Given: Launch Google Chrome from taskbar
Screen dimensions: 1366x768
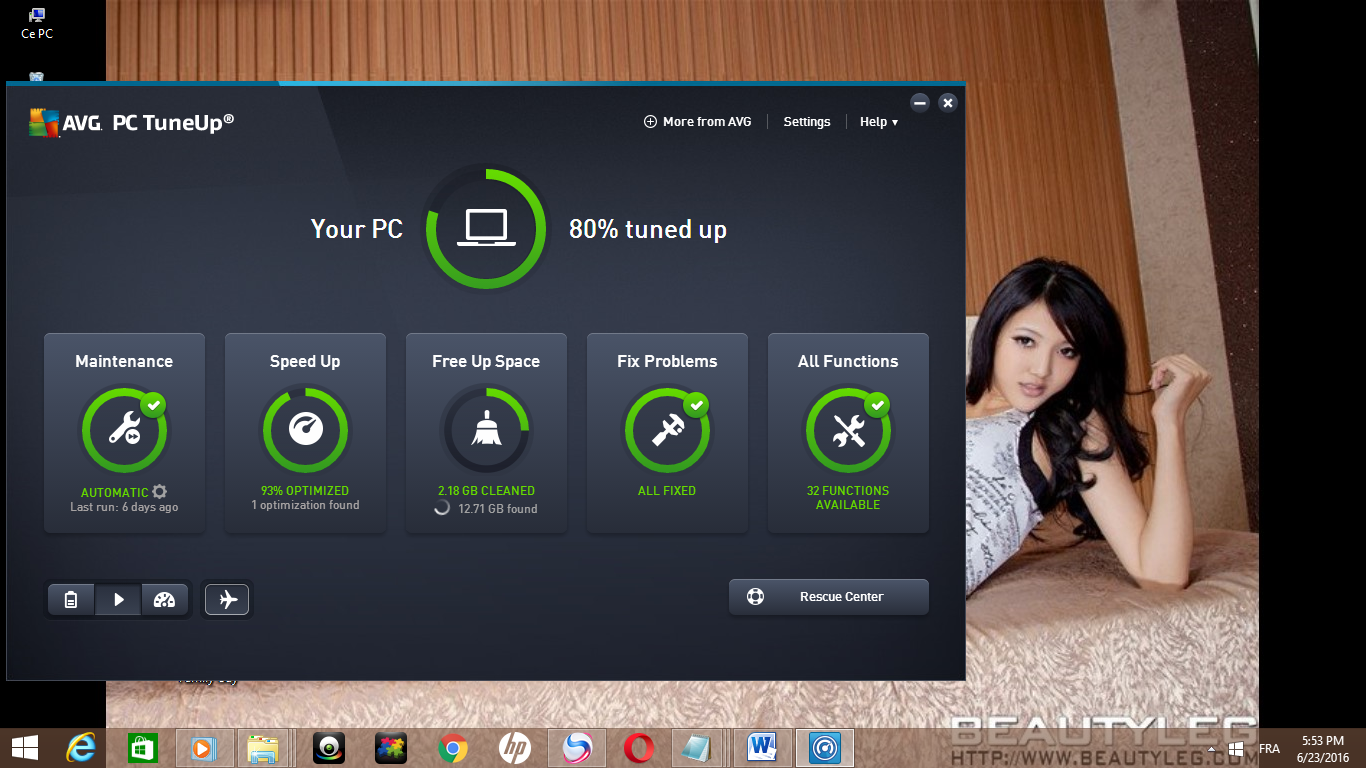Looking at the screenshot, I should 453,748.
